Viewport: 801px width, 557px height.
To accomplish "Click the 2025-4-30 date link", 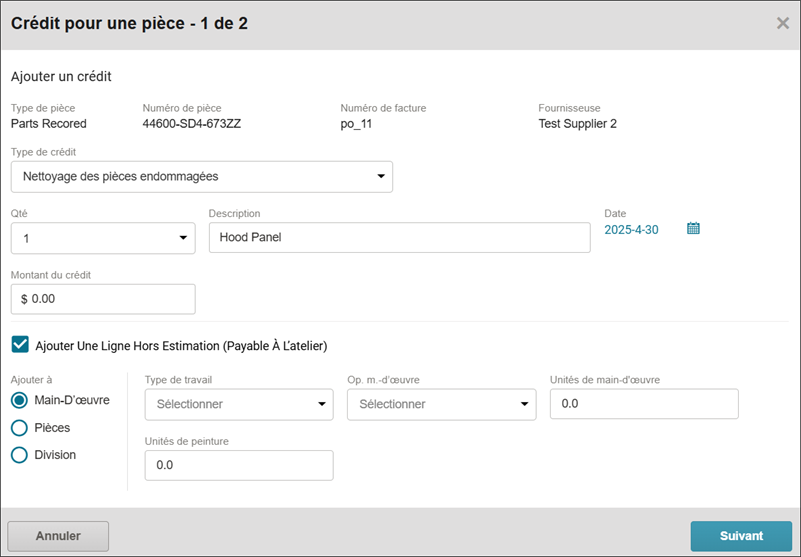I will click(x=631, y=230).
